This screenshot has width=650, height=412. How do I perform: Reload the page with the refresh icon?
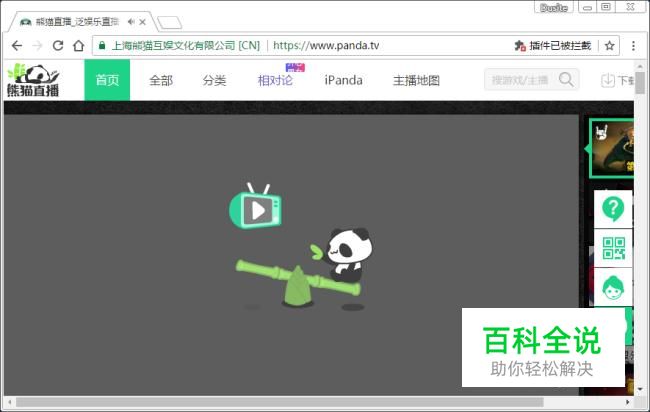coord(58,46)
